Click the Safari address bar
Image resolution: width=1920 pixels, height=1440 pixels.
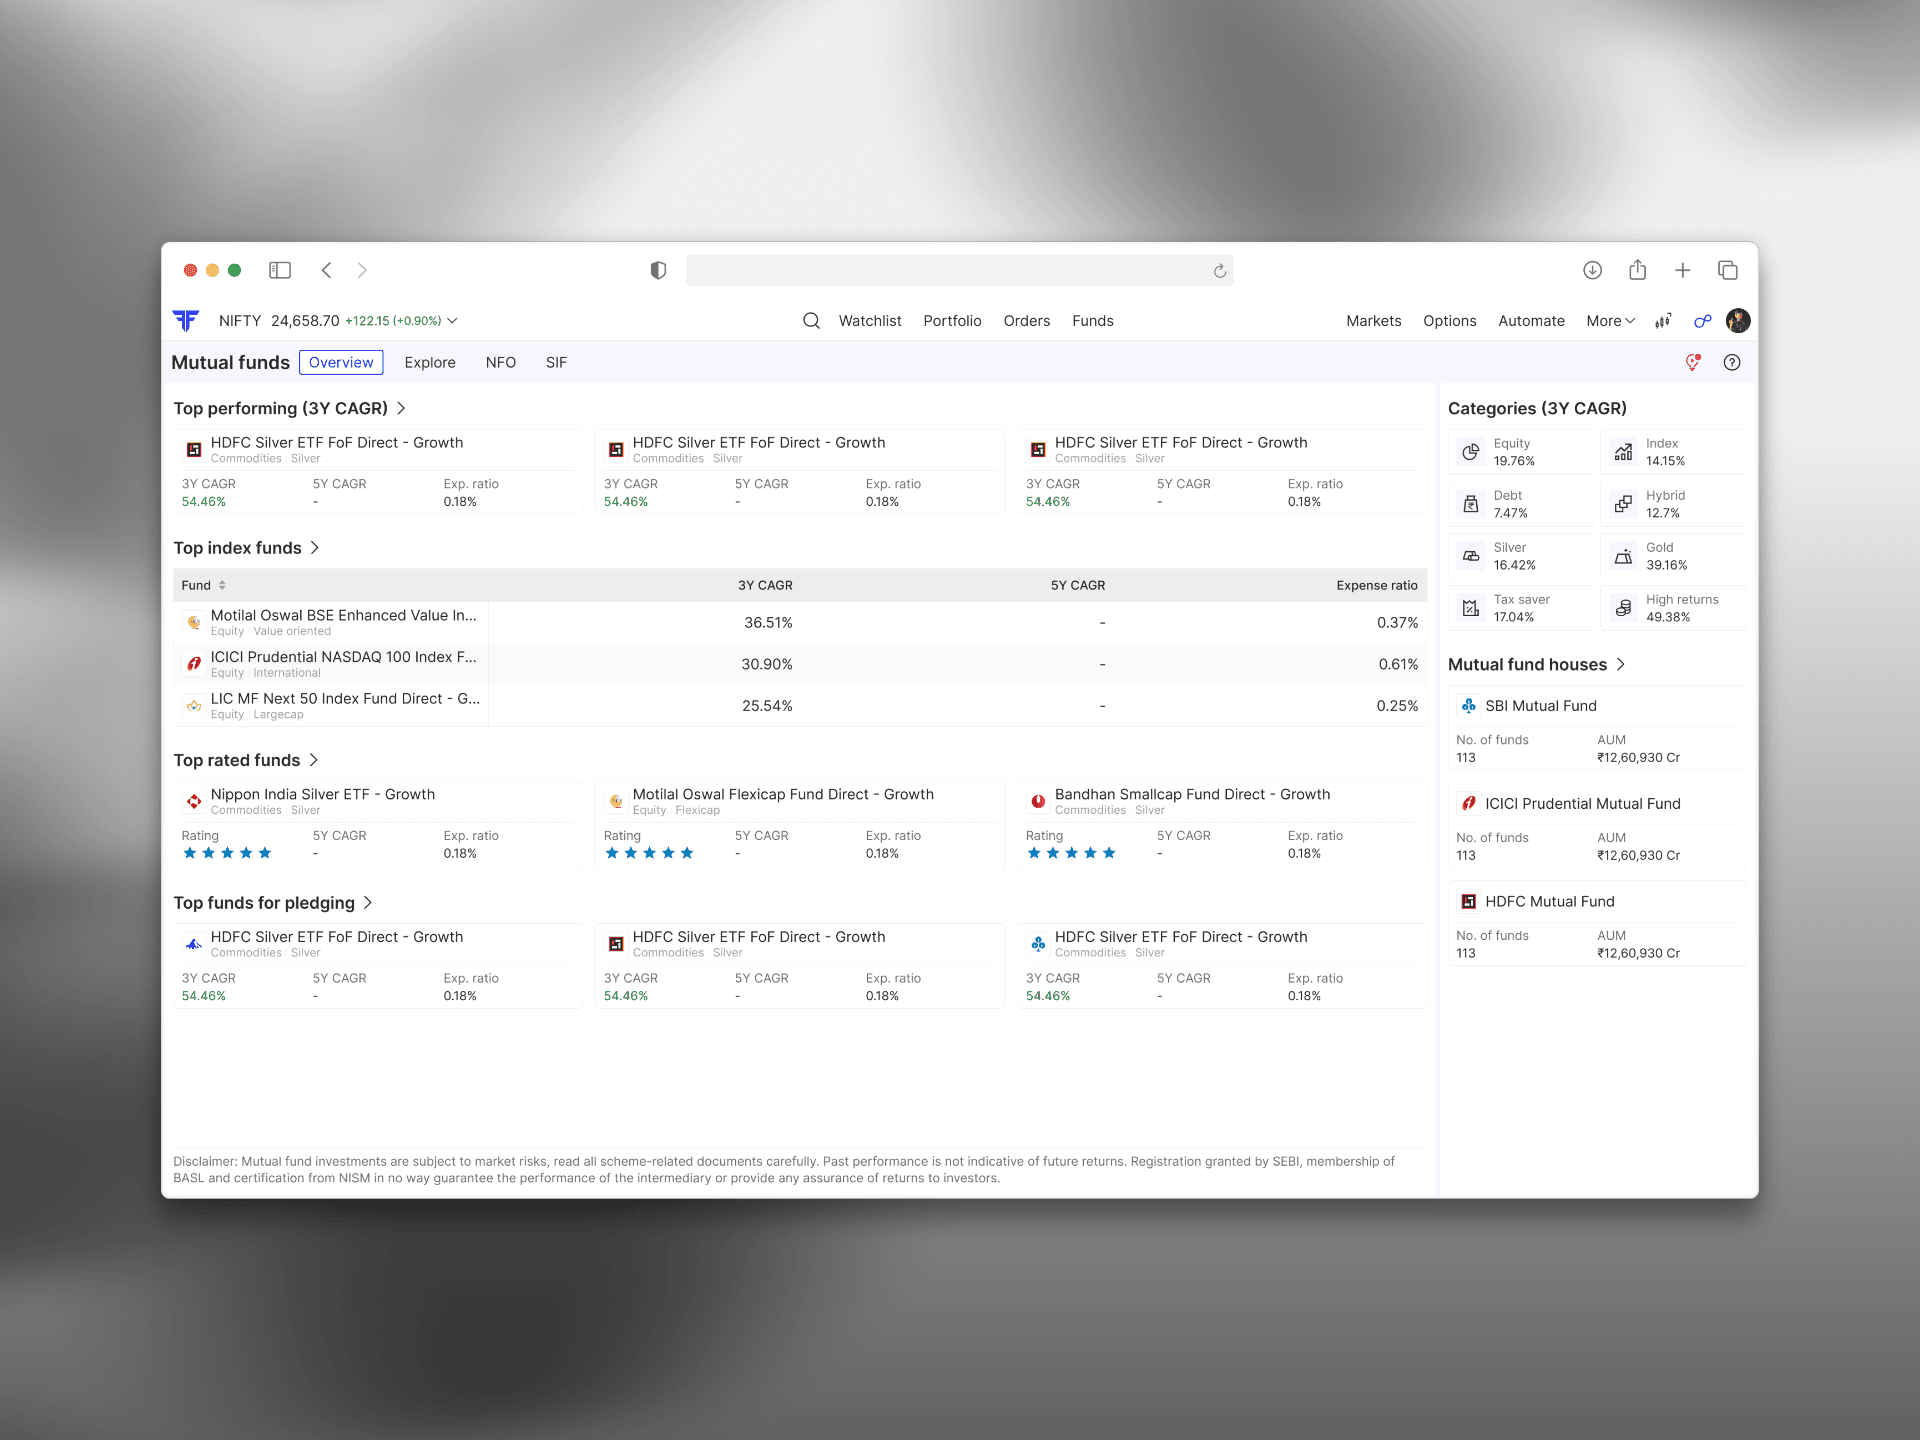tap(948, 270)
